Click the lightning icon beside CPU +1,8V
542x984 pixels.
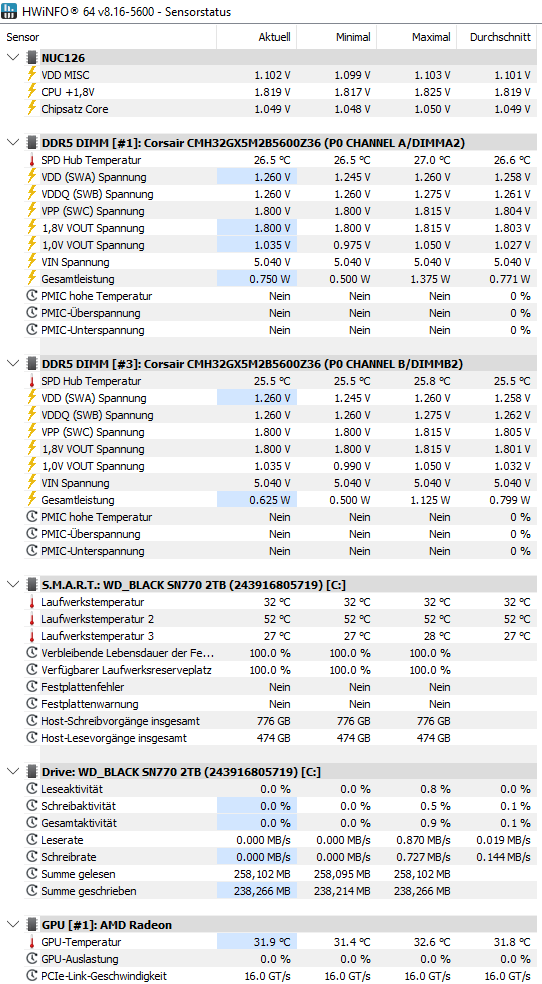(31, 92)
